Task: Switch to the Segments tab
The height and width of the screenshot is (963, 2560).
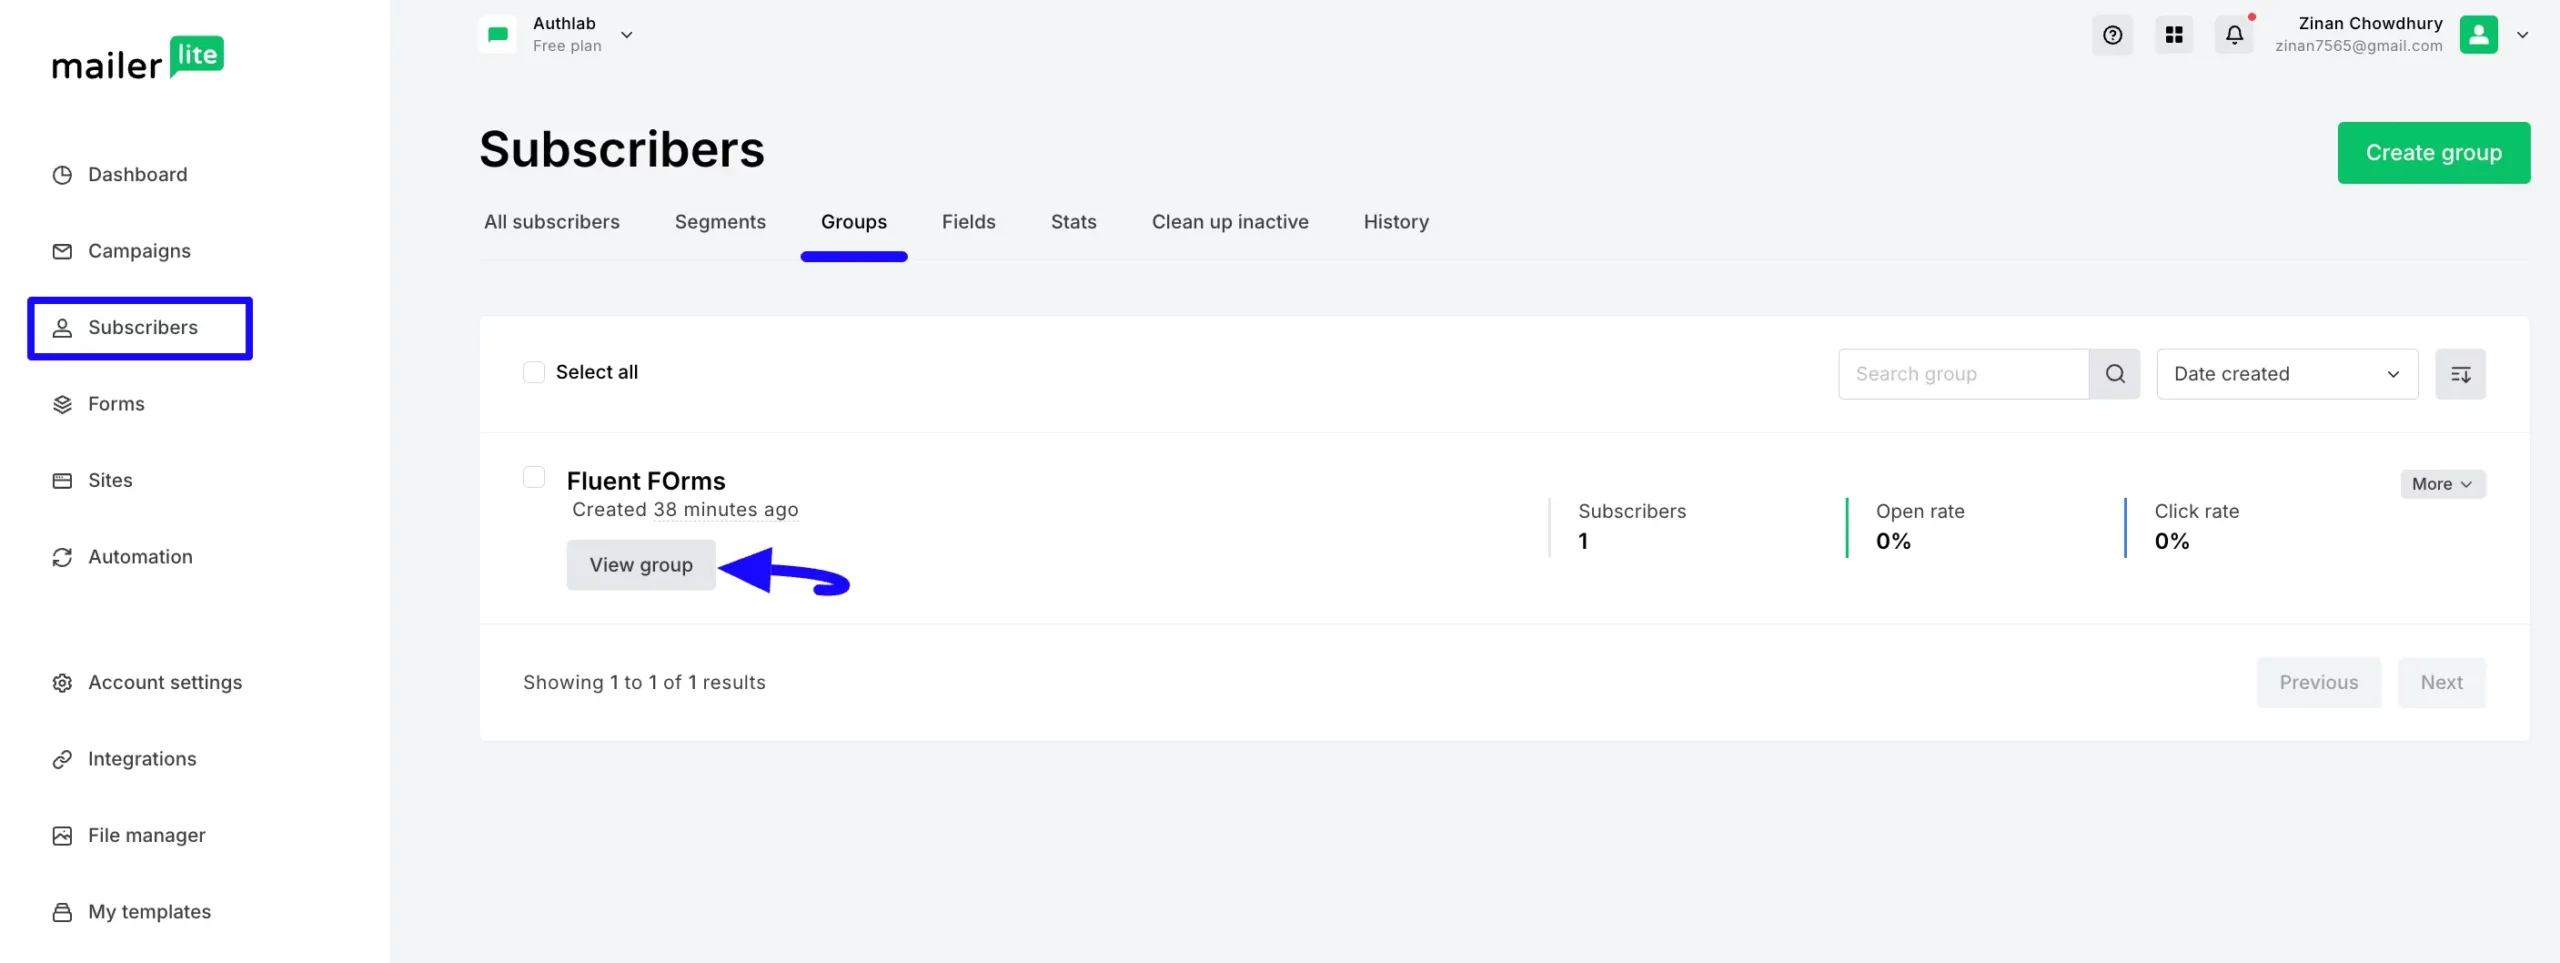Action: [720, 222]
